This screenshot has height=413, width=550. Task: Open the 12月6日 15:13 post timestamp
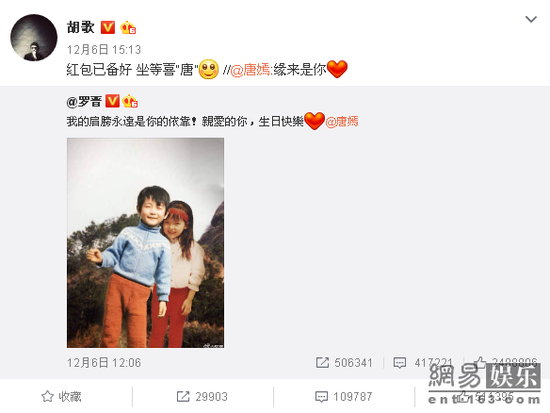coord(104,49)
